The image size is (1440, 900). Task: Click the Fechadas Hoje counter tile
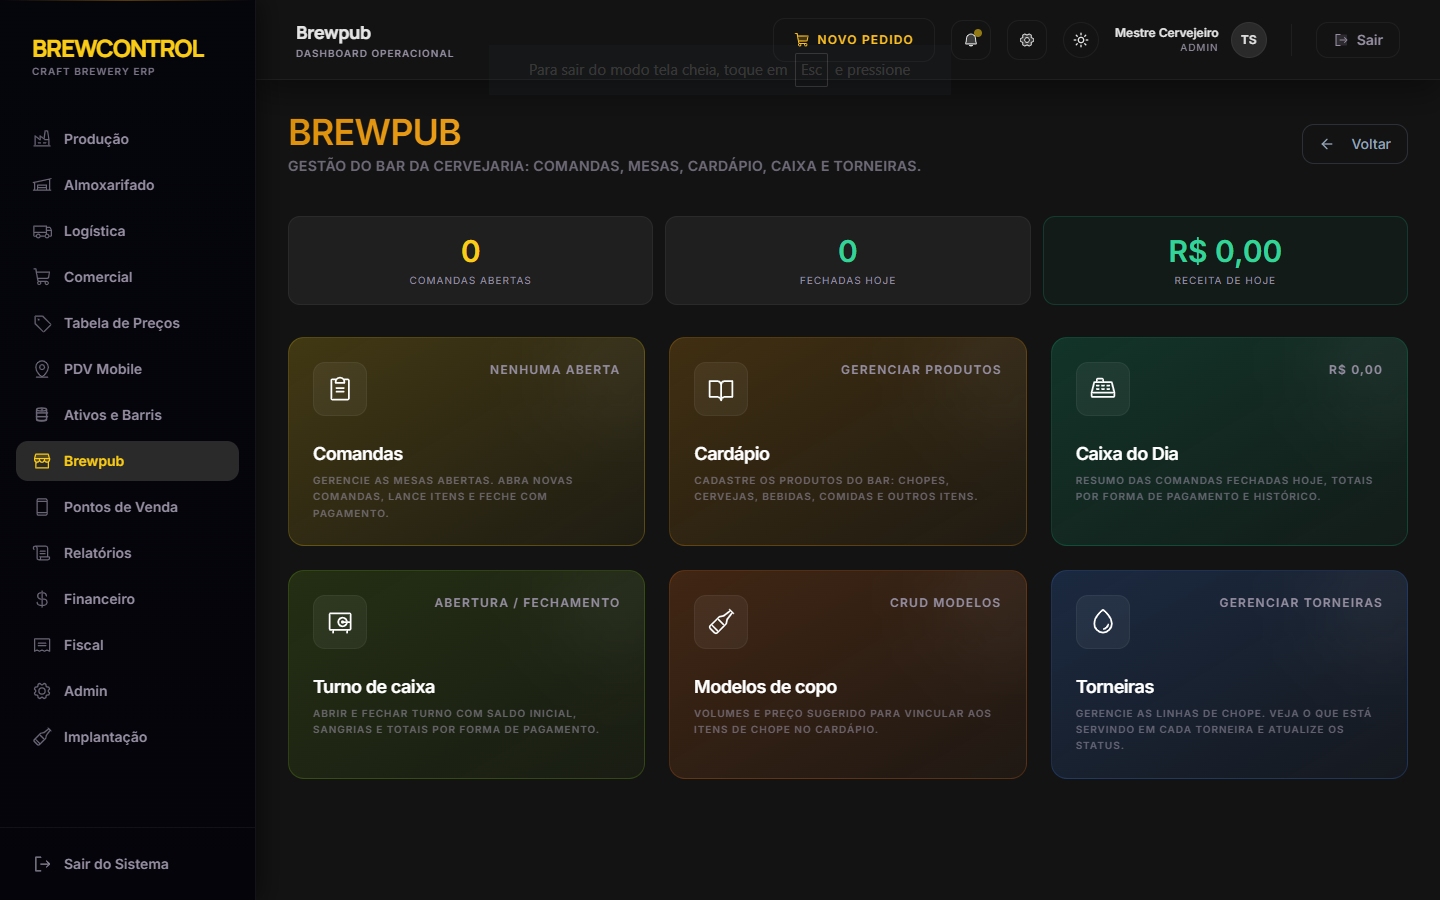tap(848, 260)
